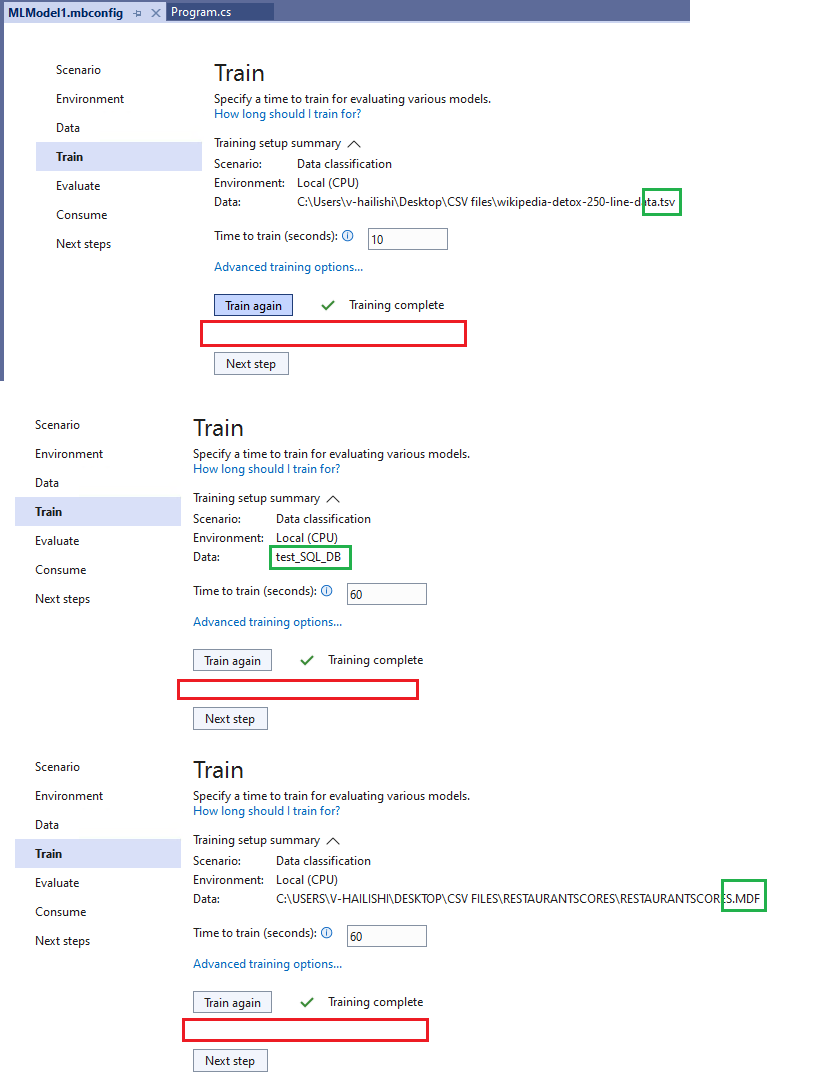Click the X icon on the MLModel1.mbconfig tab
This screenshot has width=824, height=1082.
tap(153, 12)
